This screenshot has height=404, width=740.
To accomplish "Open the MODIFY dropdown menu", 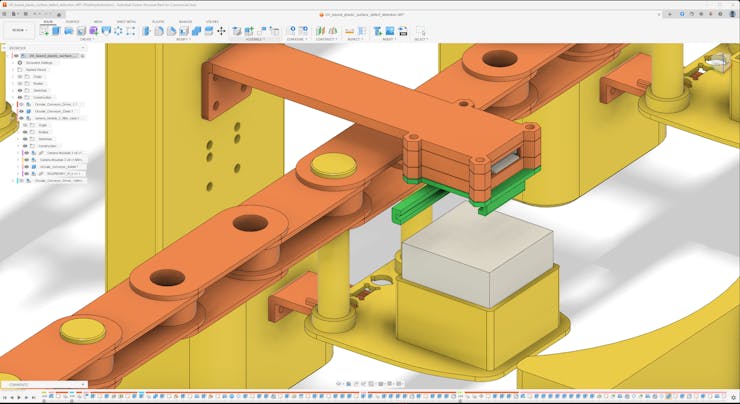I will click(x=184, y=39).
